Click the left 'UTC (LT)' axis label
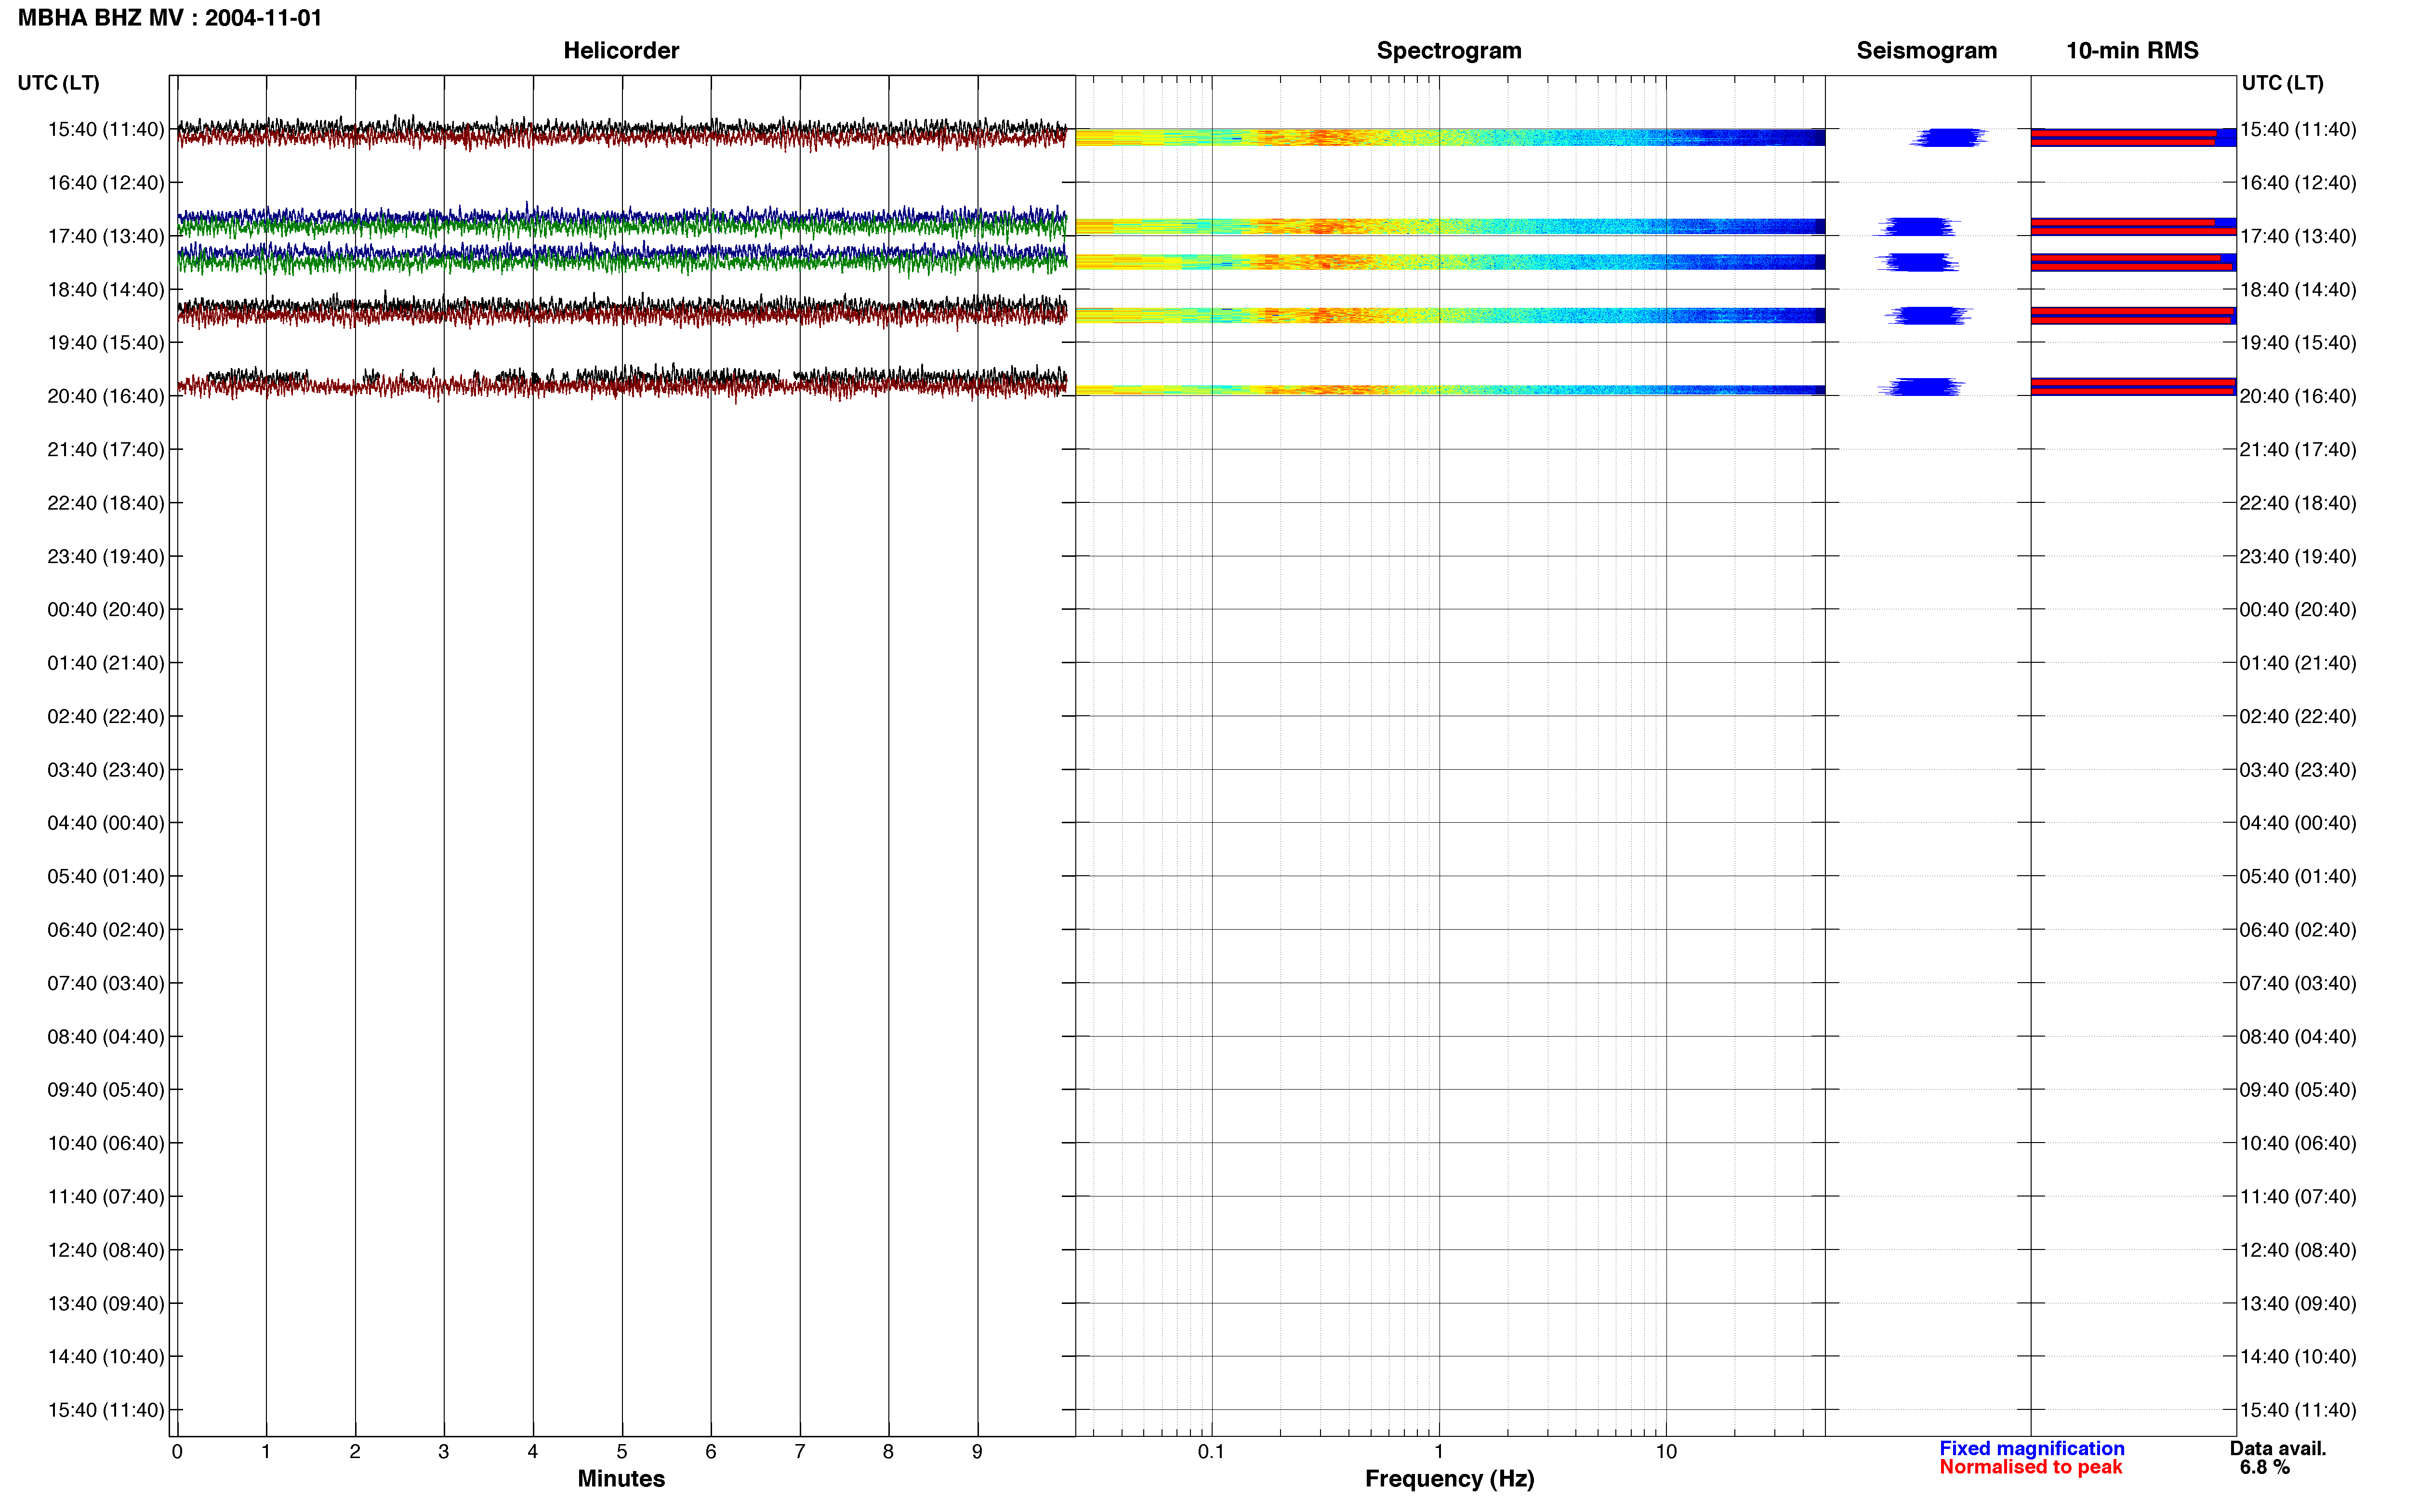The width and height of the screenshot is (2418, 1512). tap(59, 83)
